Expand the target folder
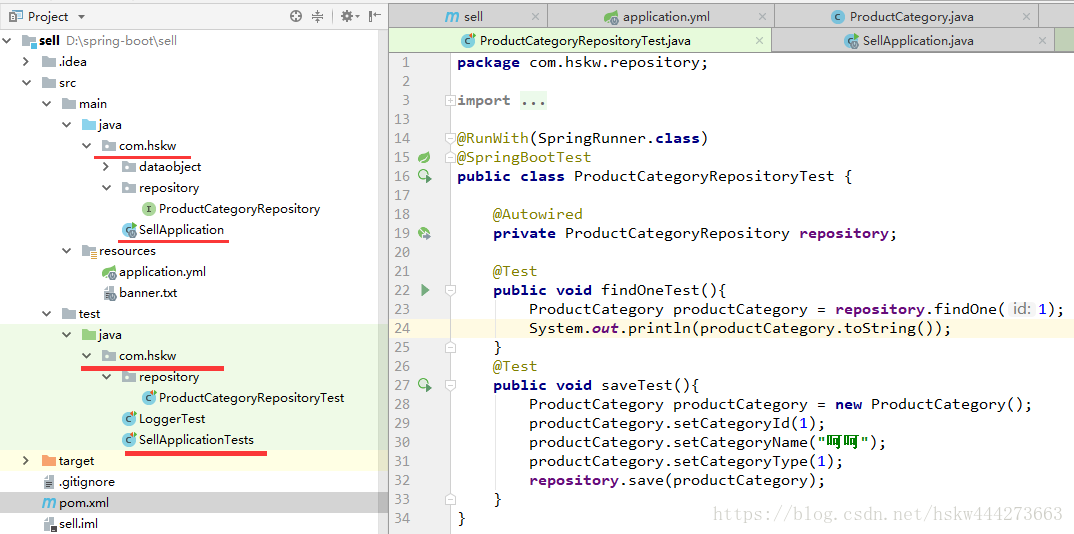The height and width of the screenshot is (534, 1074). click(27, 461)
